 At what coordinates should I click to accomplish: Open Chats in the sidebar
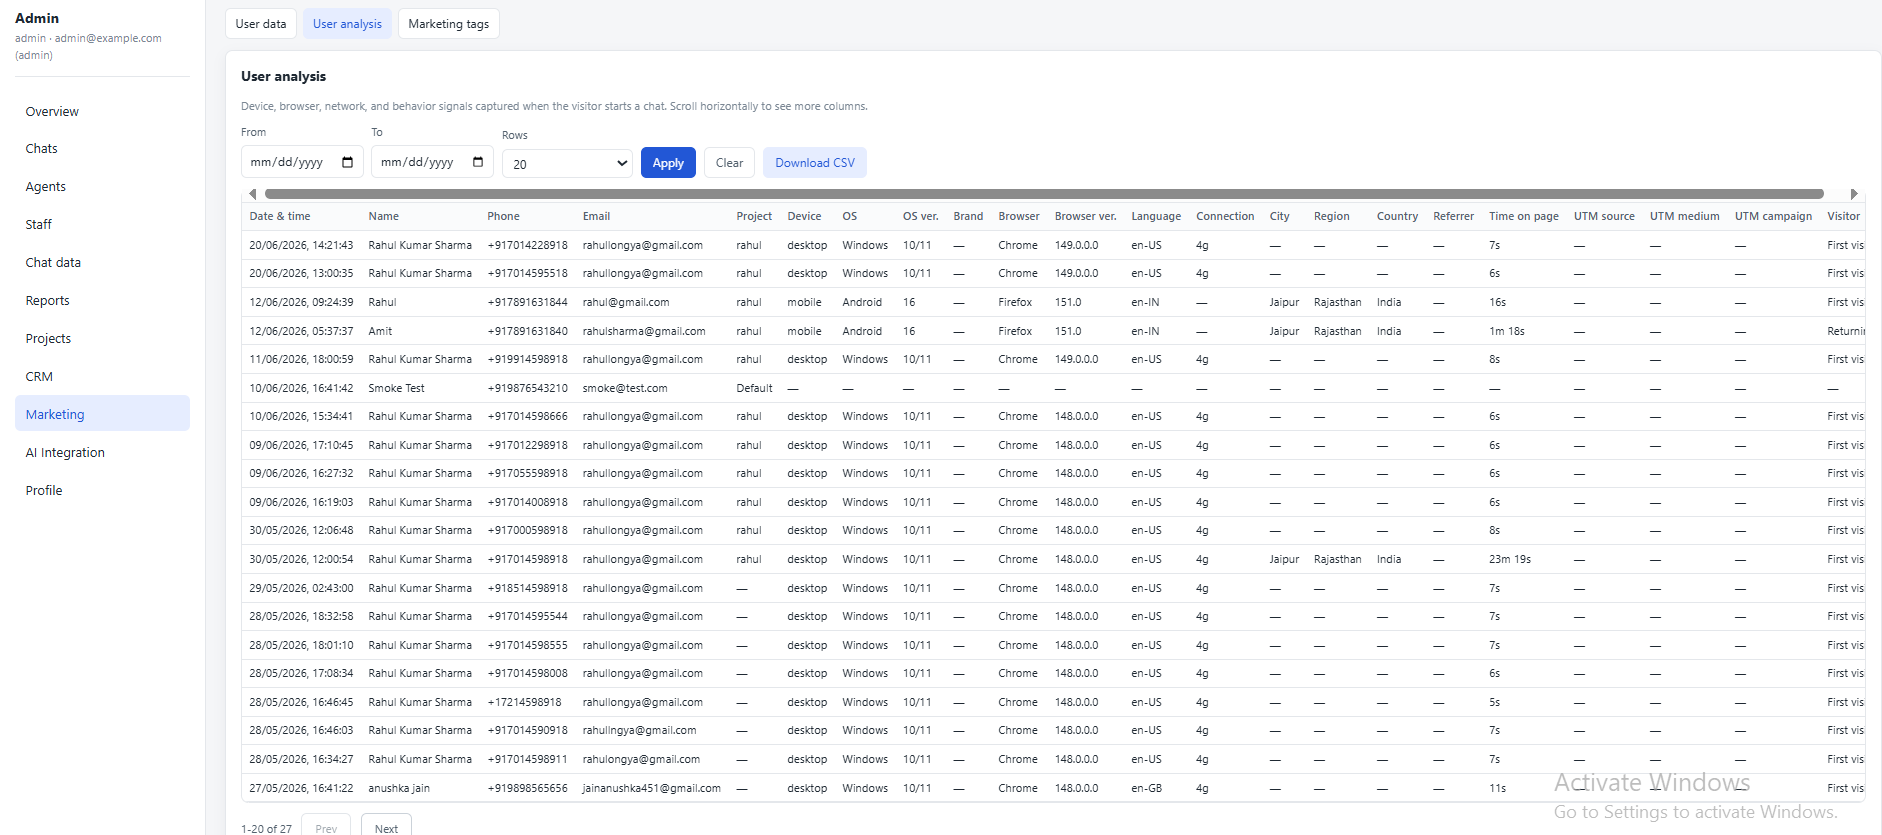coord(102,148)
